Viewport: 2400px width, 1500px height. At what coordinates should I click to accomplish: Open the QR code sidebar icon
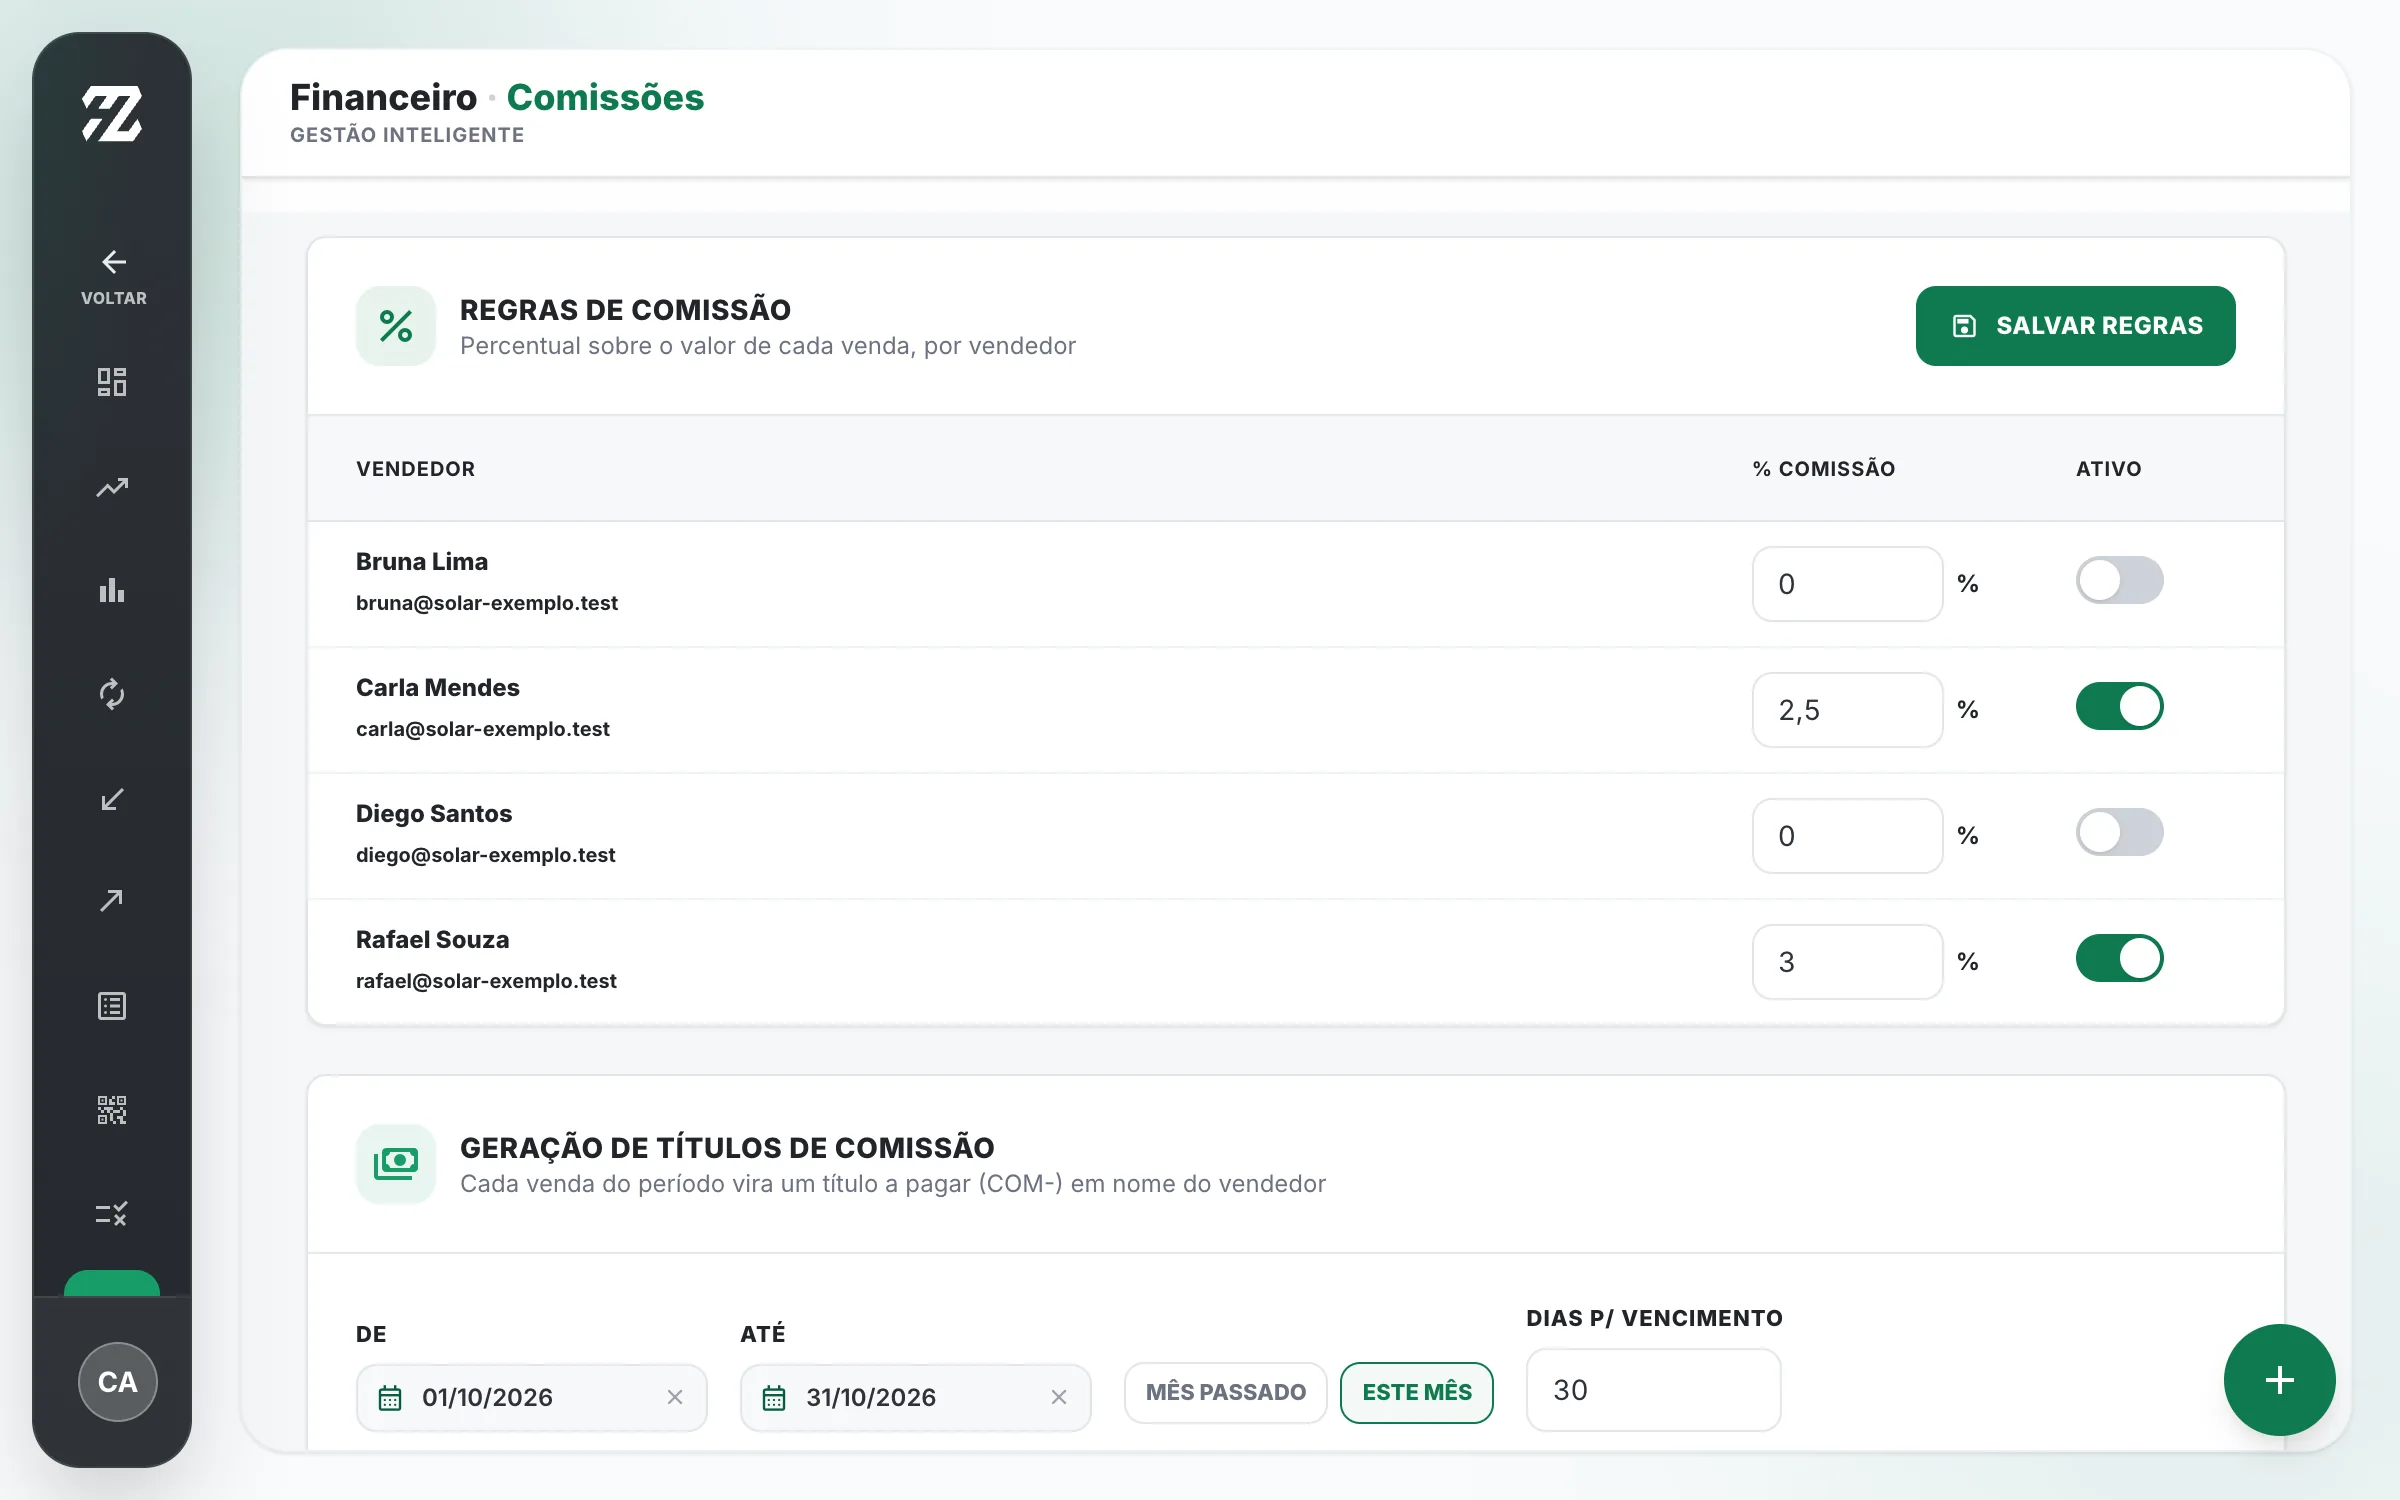click(112, 1110)
